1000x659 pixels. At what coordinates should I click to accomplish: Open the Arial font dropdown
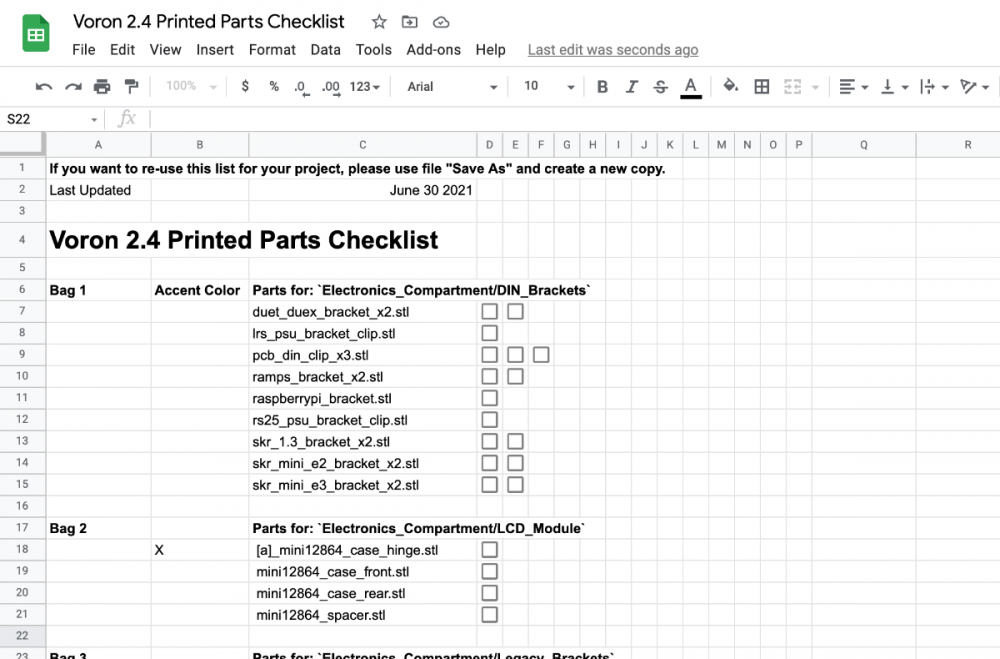coord(452,87)
